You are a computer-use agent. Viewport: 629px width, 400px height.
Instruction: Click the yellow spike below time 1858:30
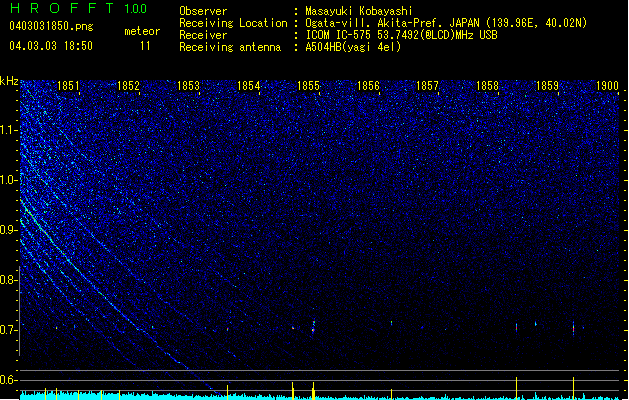coord(516,388)
